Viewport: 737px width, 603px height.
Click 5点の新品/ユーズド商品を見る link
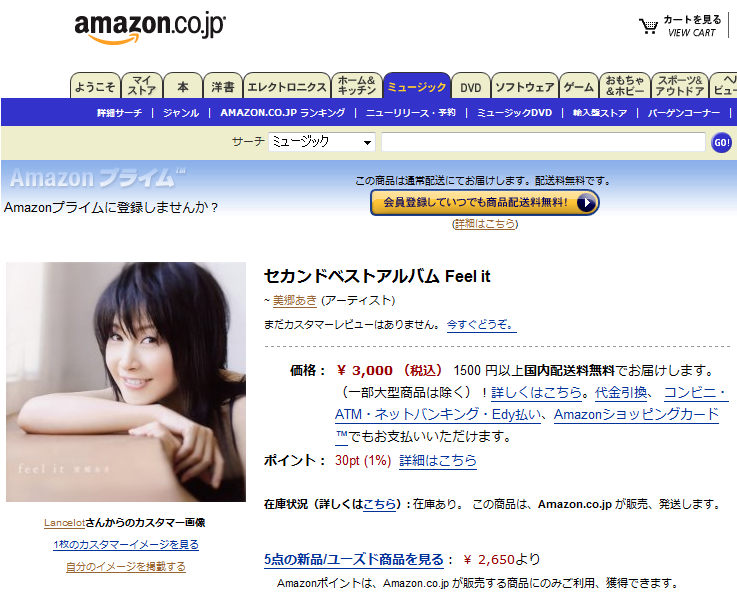(x=354, y=559)
